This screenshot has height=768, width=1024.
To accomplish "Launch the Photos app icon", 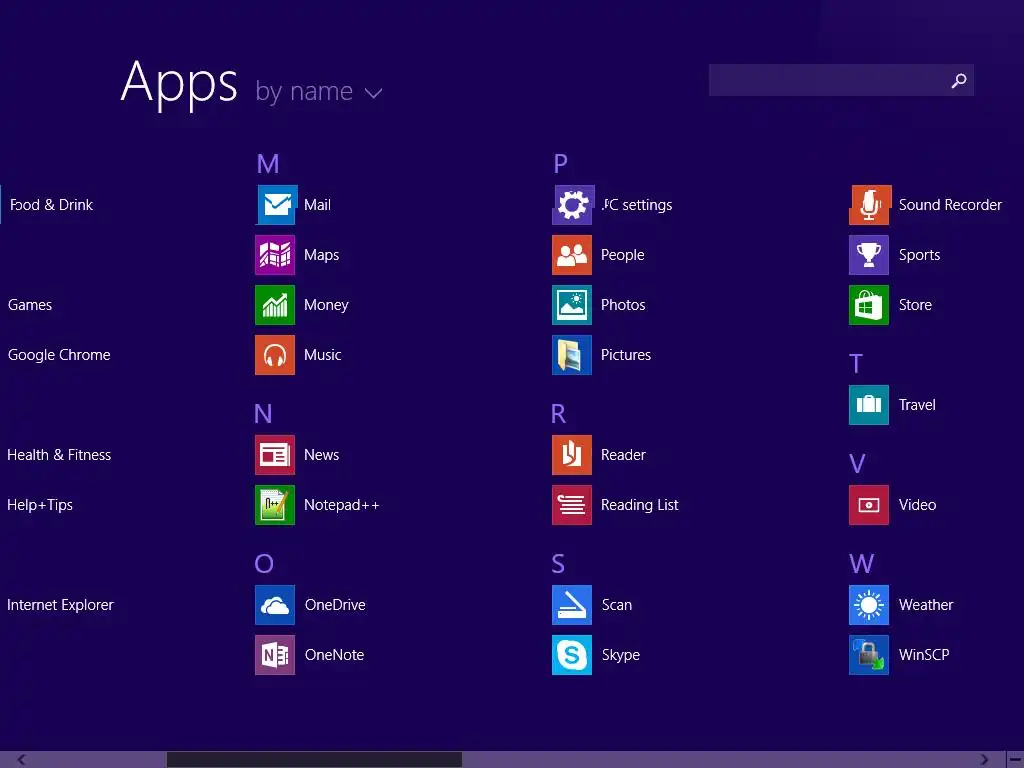I will click(572, 305).
